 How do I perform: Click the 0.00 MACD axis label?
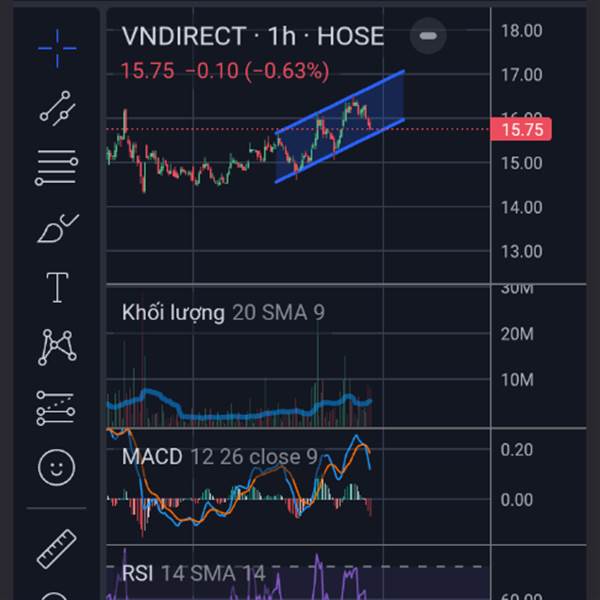pos(517,500)
